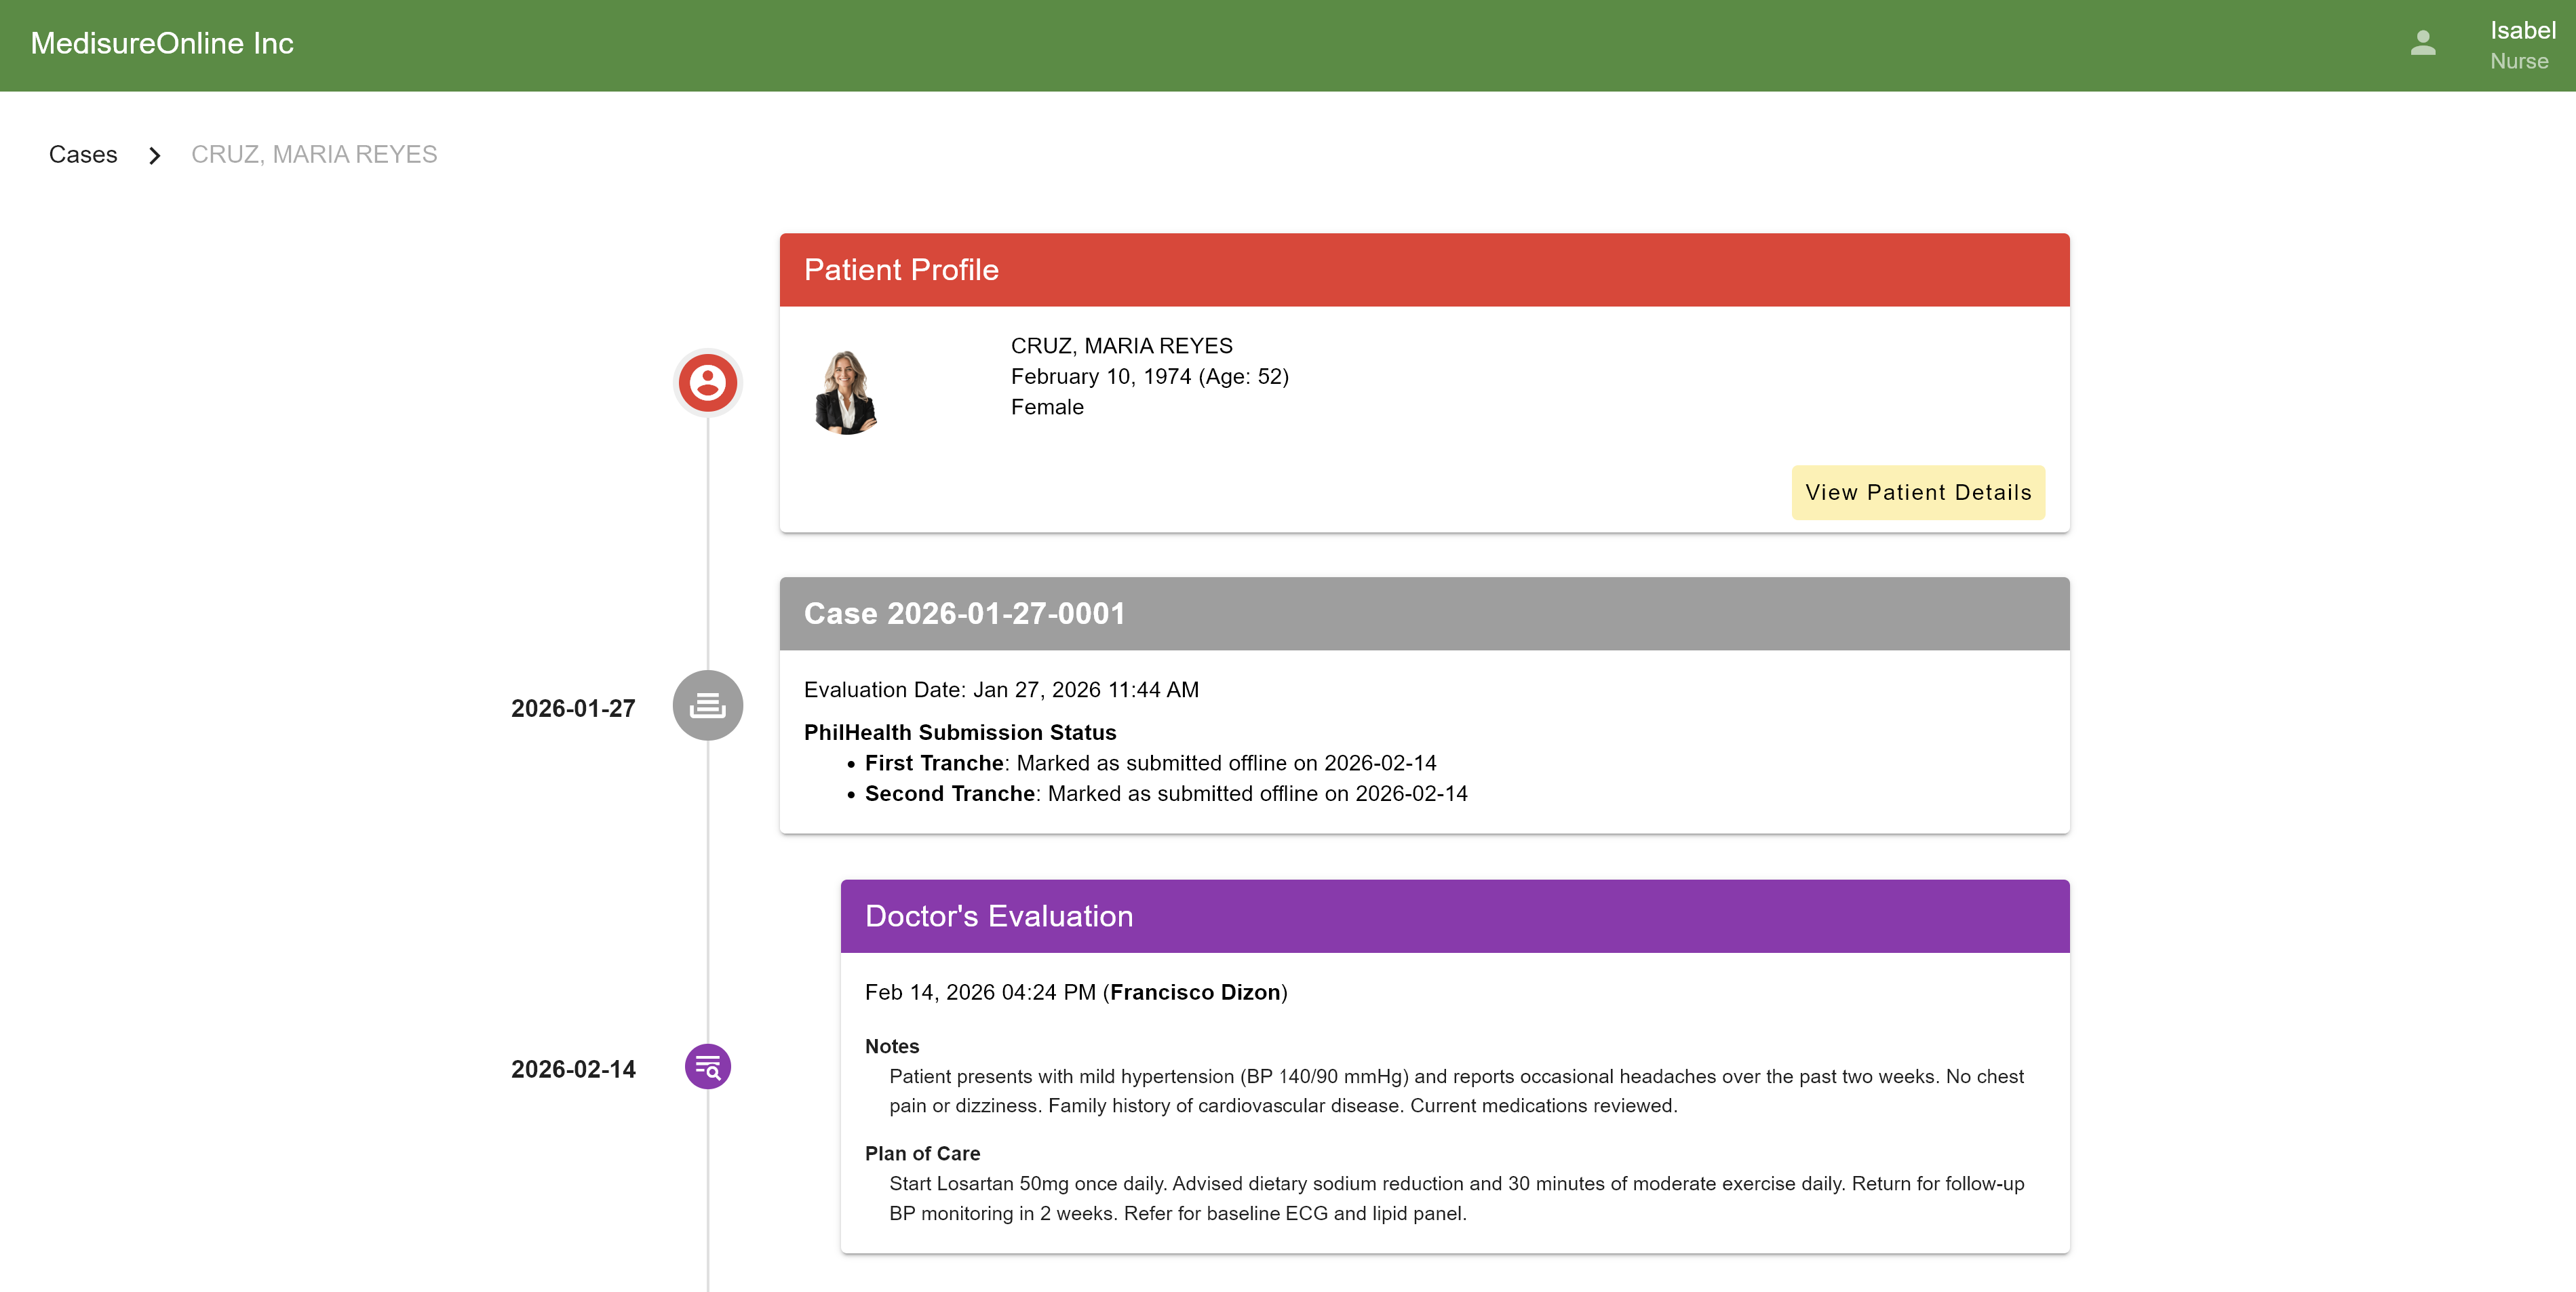Click the printer-style icon on the case node
2576x1292 pixels.
pyautogui.click(x=707, y=705)
